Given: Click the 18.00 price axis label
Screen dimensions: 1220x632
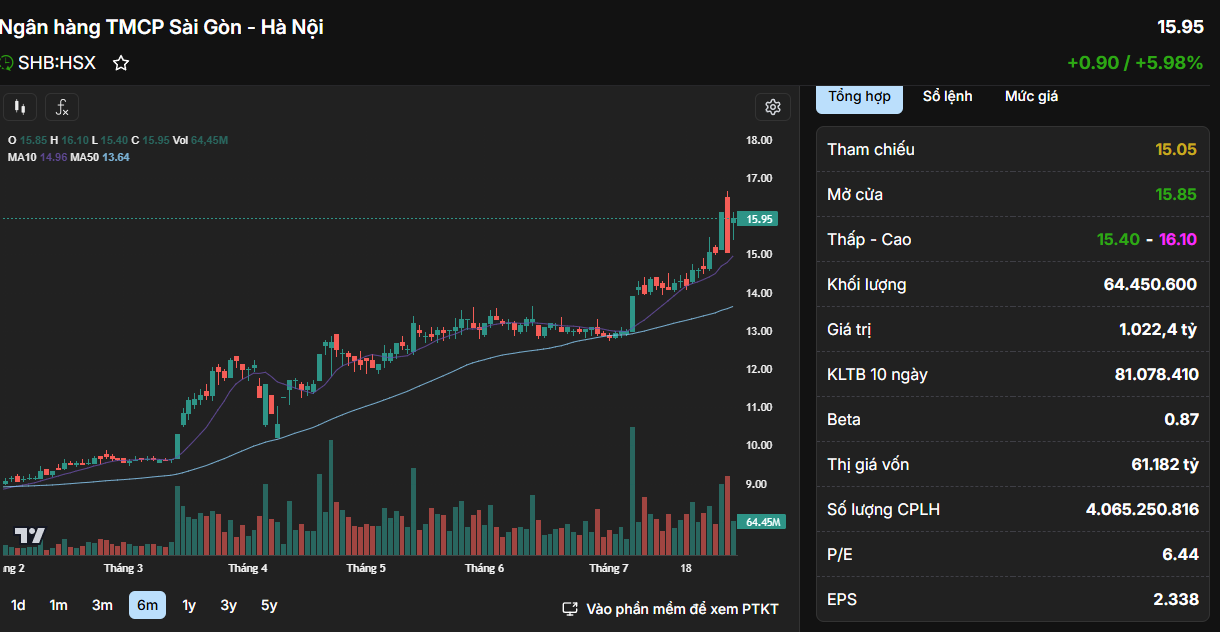Looking at the screenshot, I should 759,140.
